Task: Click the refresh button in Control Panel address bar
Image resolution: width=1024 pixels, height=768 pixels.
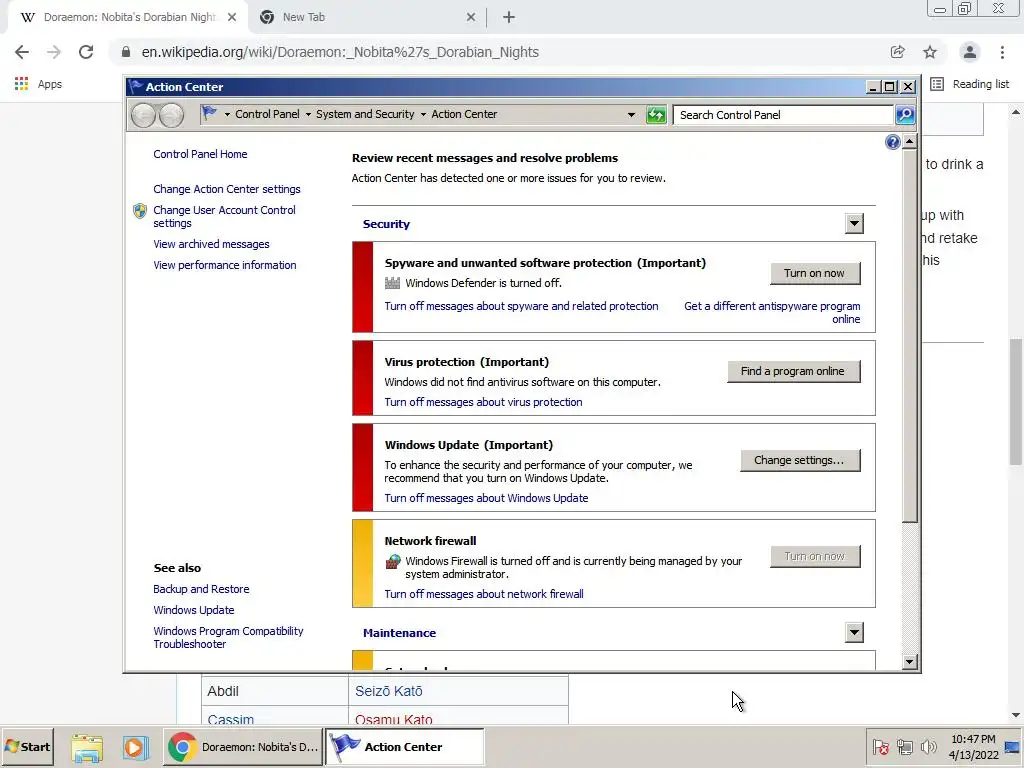Action: (x=656, y=115)
